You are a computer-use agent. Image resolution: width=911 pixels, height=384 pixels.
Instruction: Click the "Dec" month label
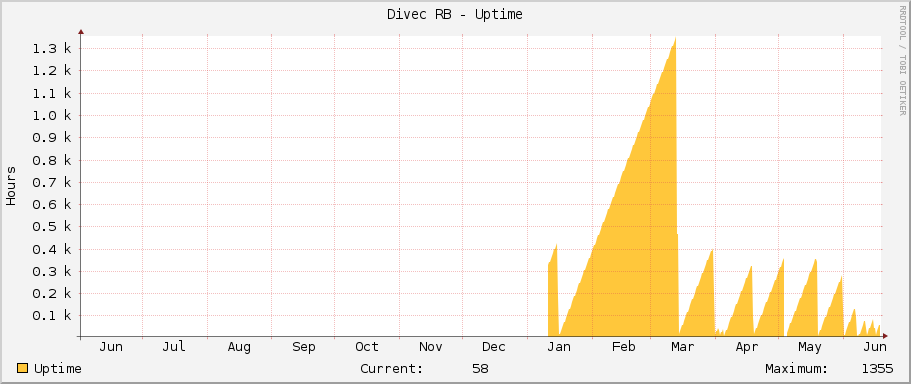[494, 347]
